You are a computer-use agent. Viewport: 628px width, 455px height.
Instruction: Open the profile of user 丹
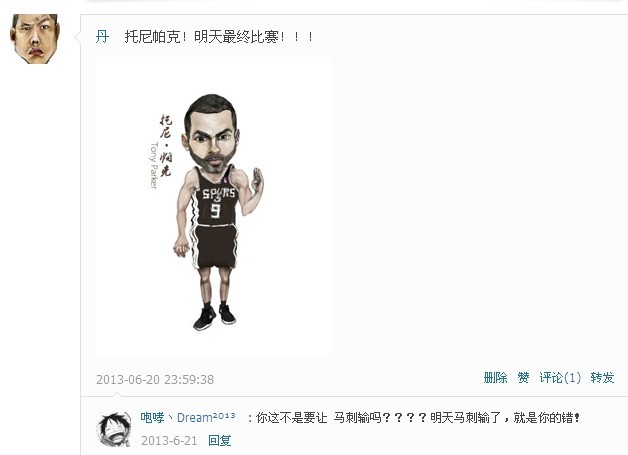coord(102,37)
